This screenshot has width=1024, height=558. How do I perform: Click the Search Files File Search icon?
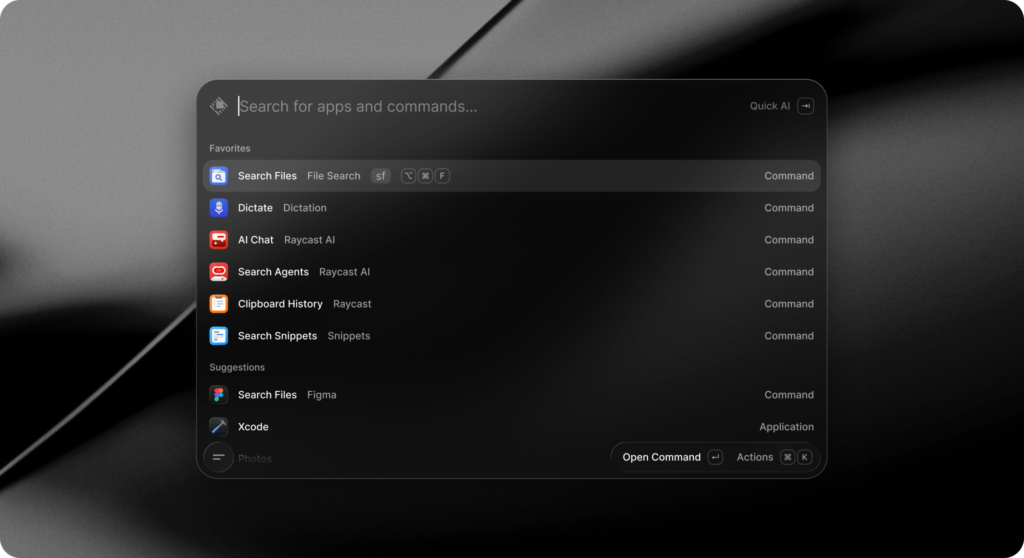[x=219, y=176]
